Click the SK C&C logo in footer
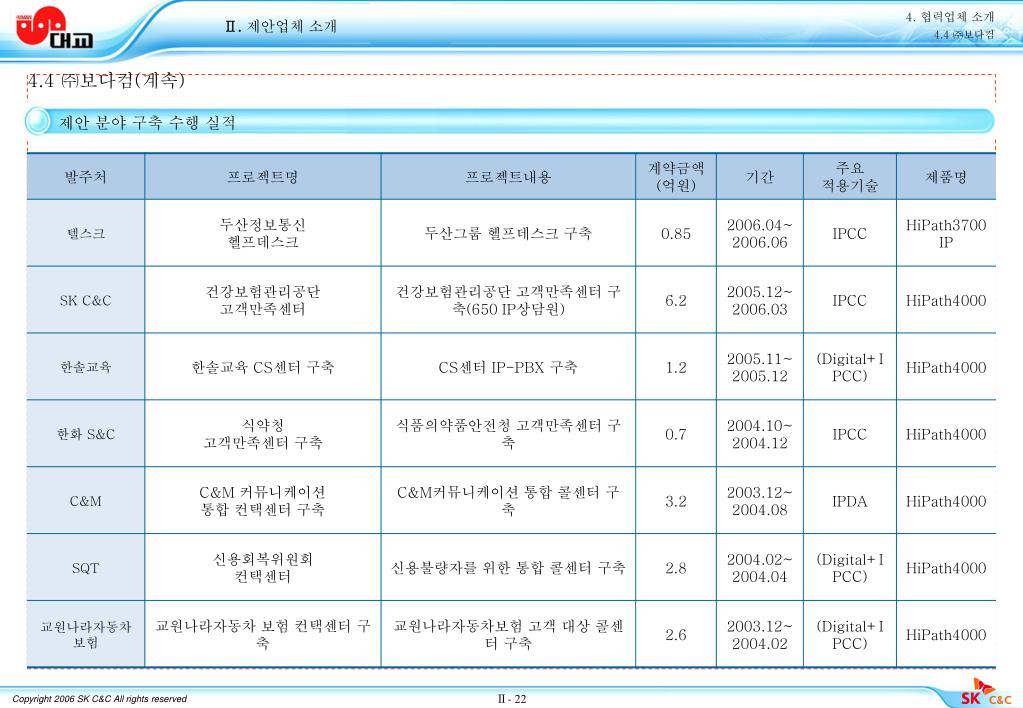The image size is (1023, 708). point(986,694)
